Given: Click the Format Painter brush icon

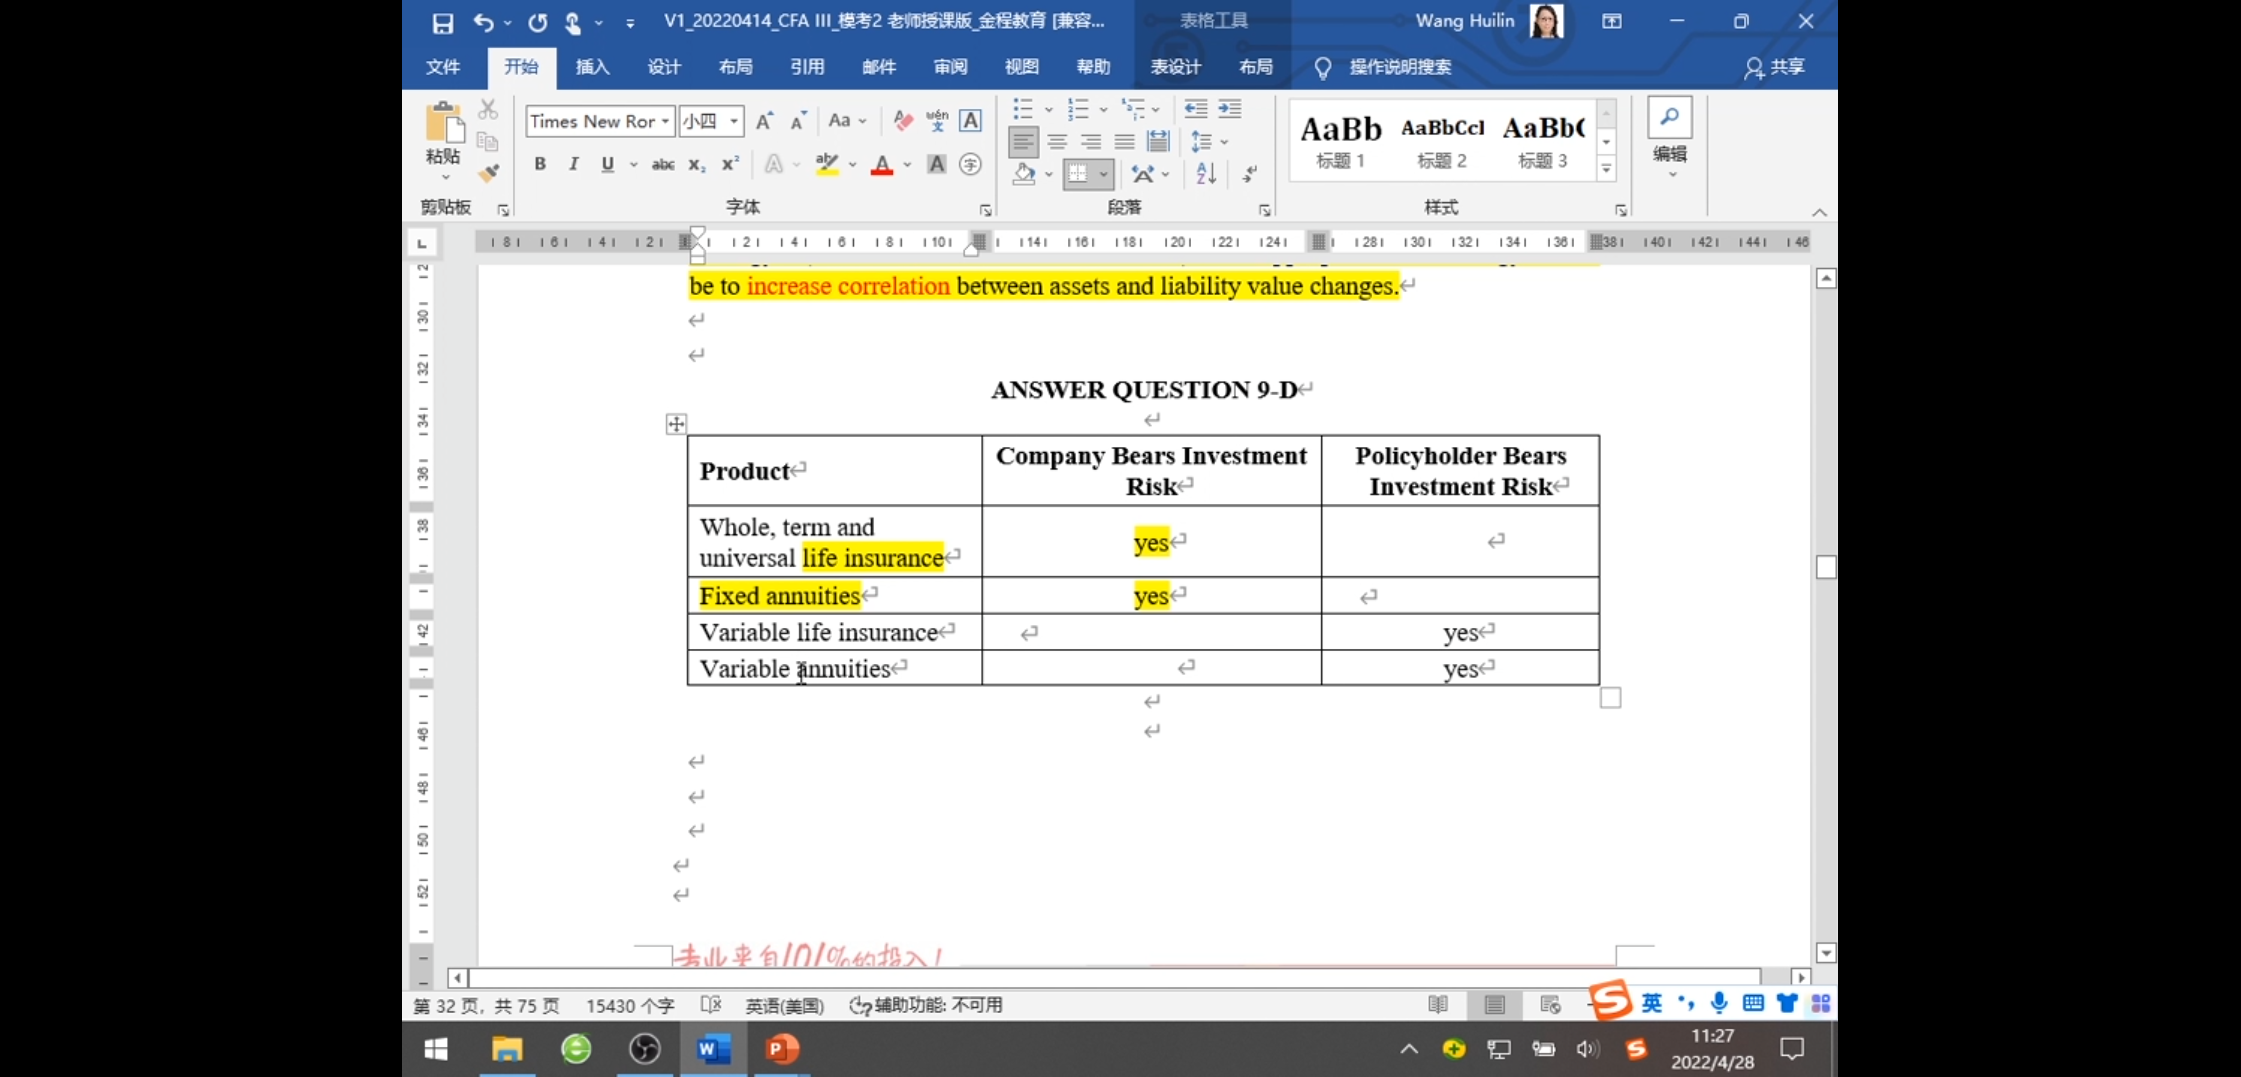Looking at the screenshot, I should (488, 173).
